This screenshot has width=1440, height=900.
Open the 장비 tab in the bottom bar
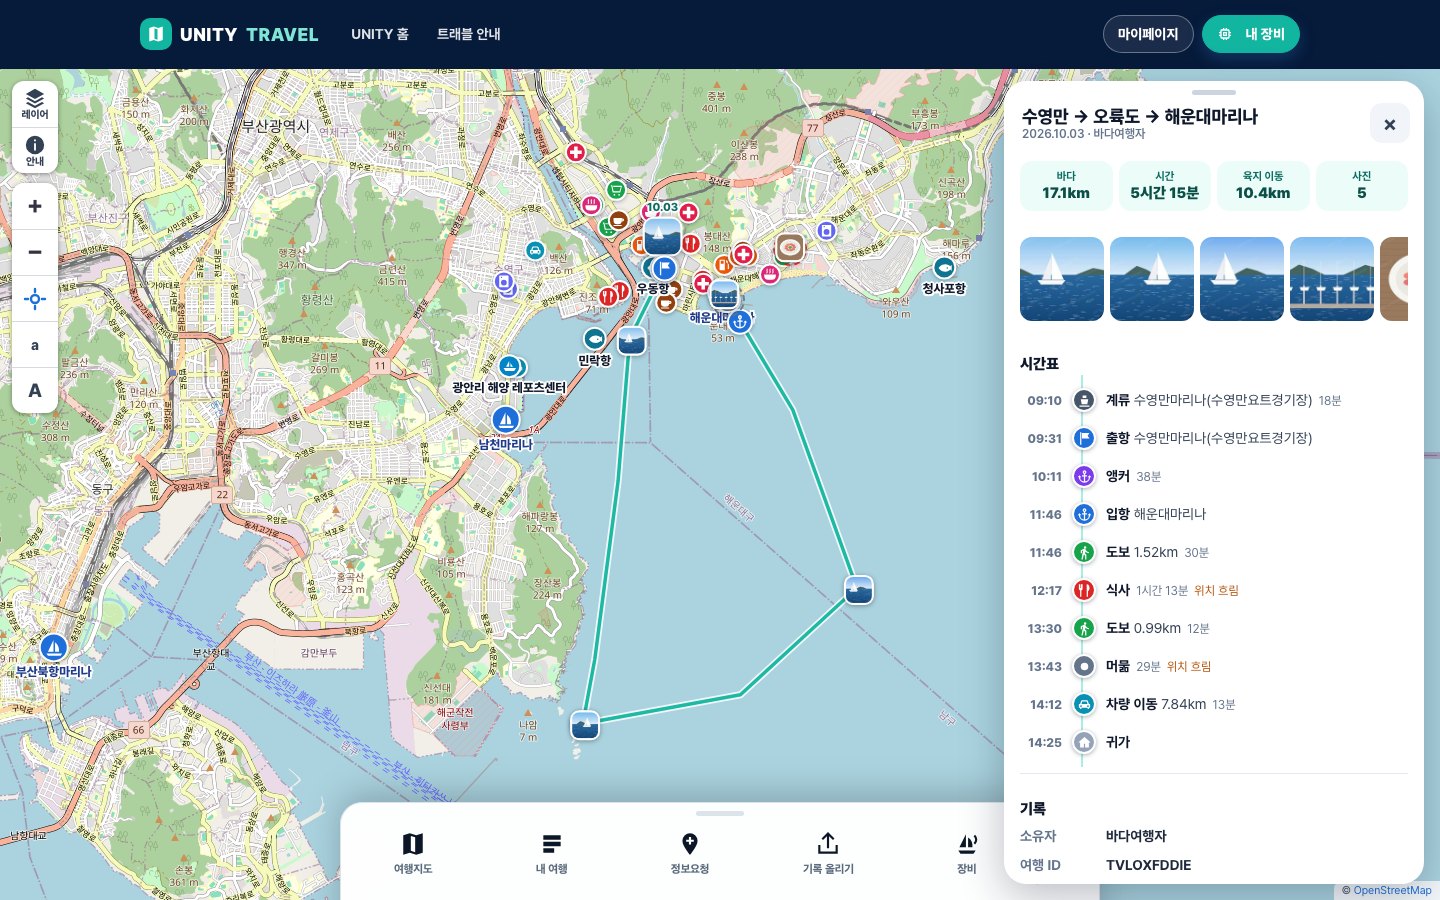click(967, 853)
